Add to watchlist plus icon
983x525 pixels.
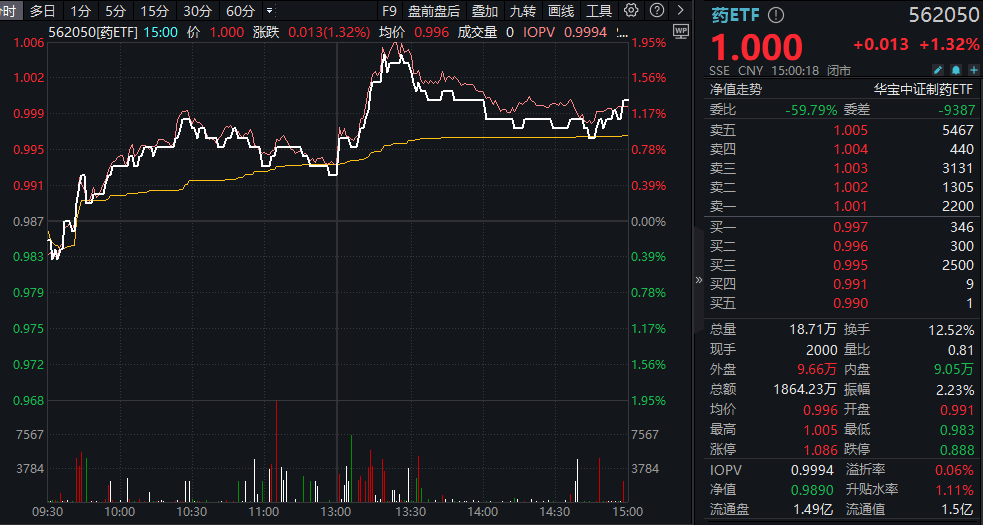click(x=972, y=70)
